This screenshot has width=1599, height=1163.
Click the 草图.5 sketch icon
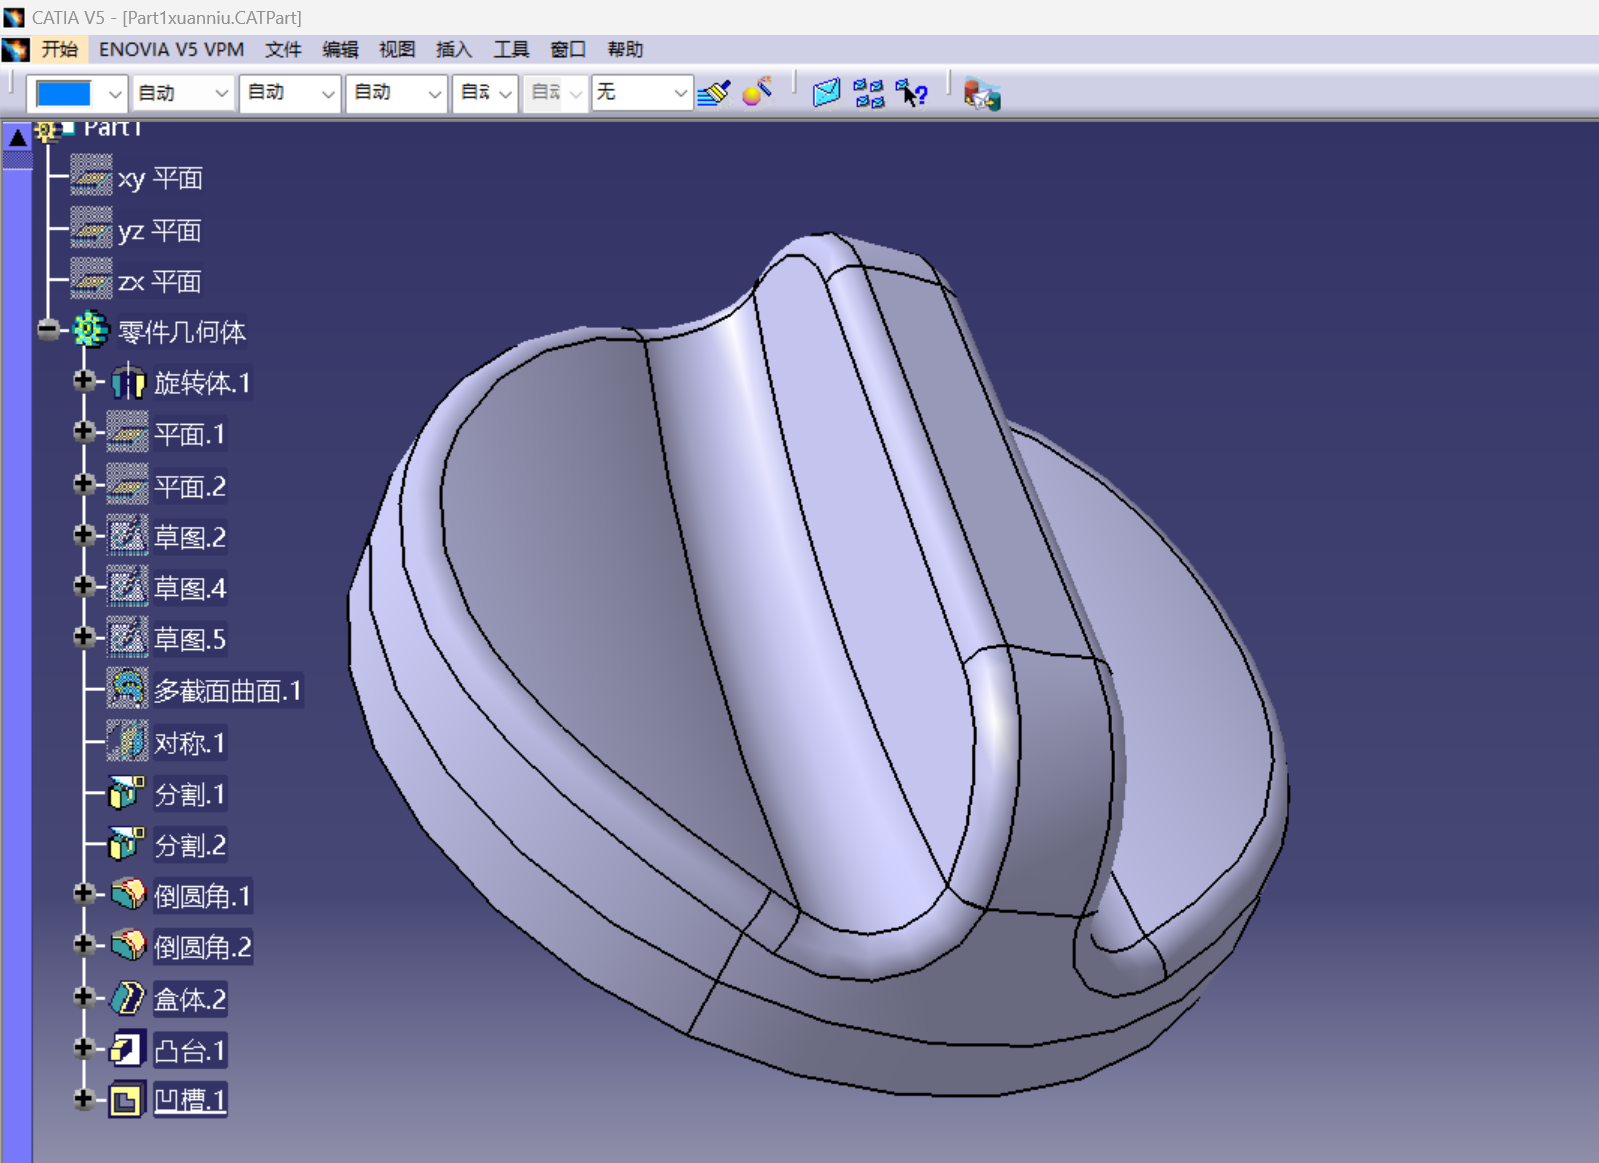point(127,638)
